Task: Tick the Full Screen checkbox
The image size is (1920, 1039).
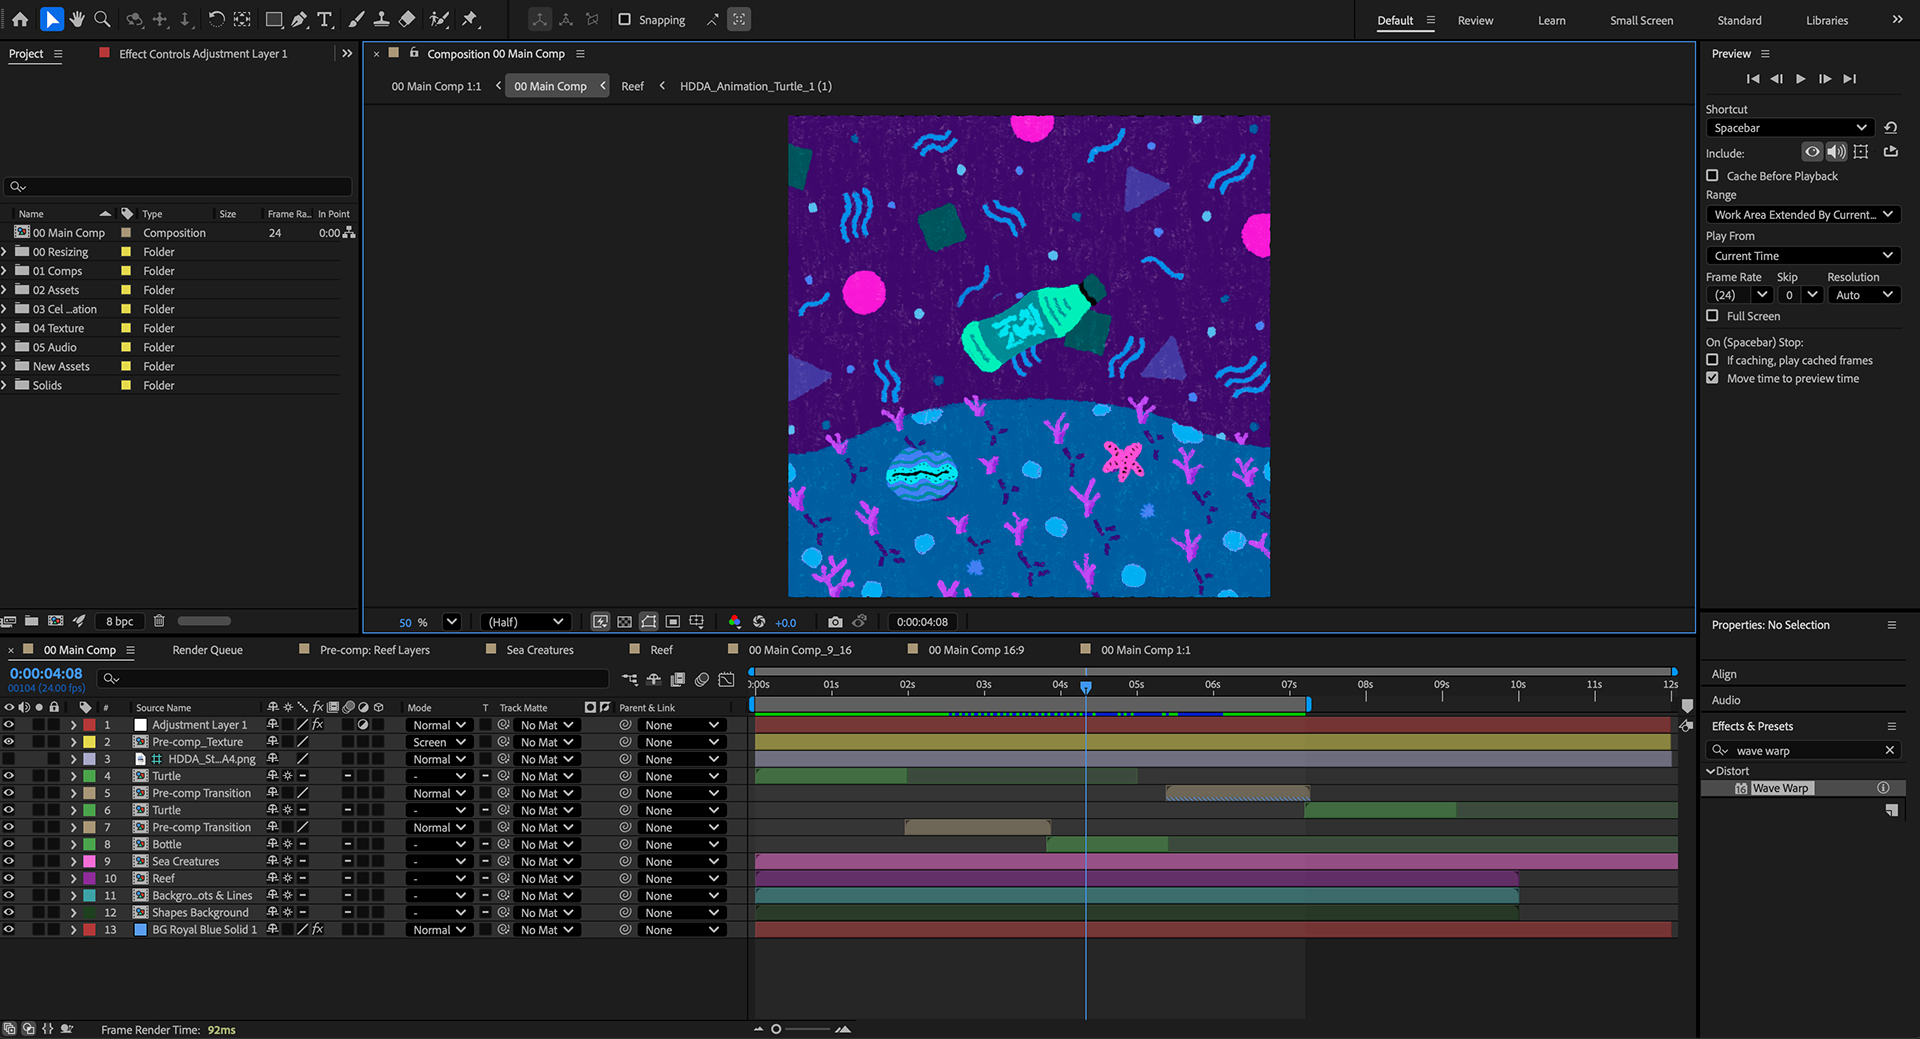Action: coord(1712,316)
